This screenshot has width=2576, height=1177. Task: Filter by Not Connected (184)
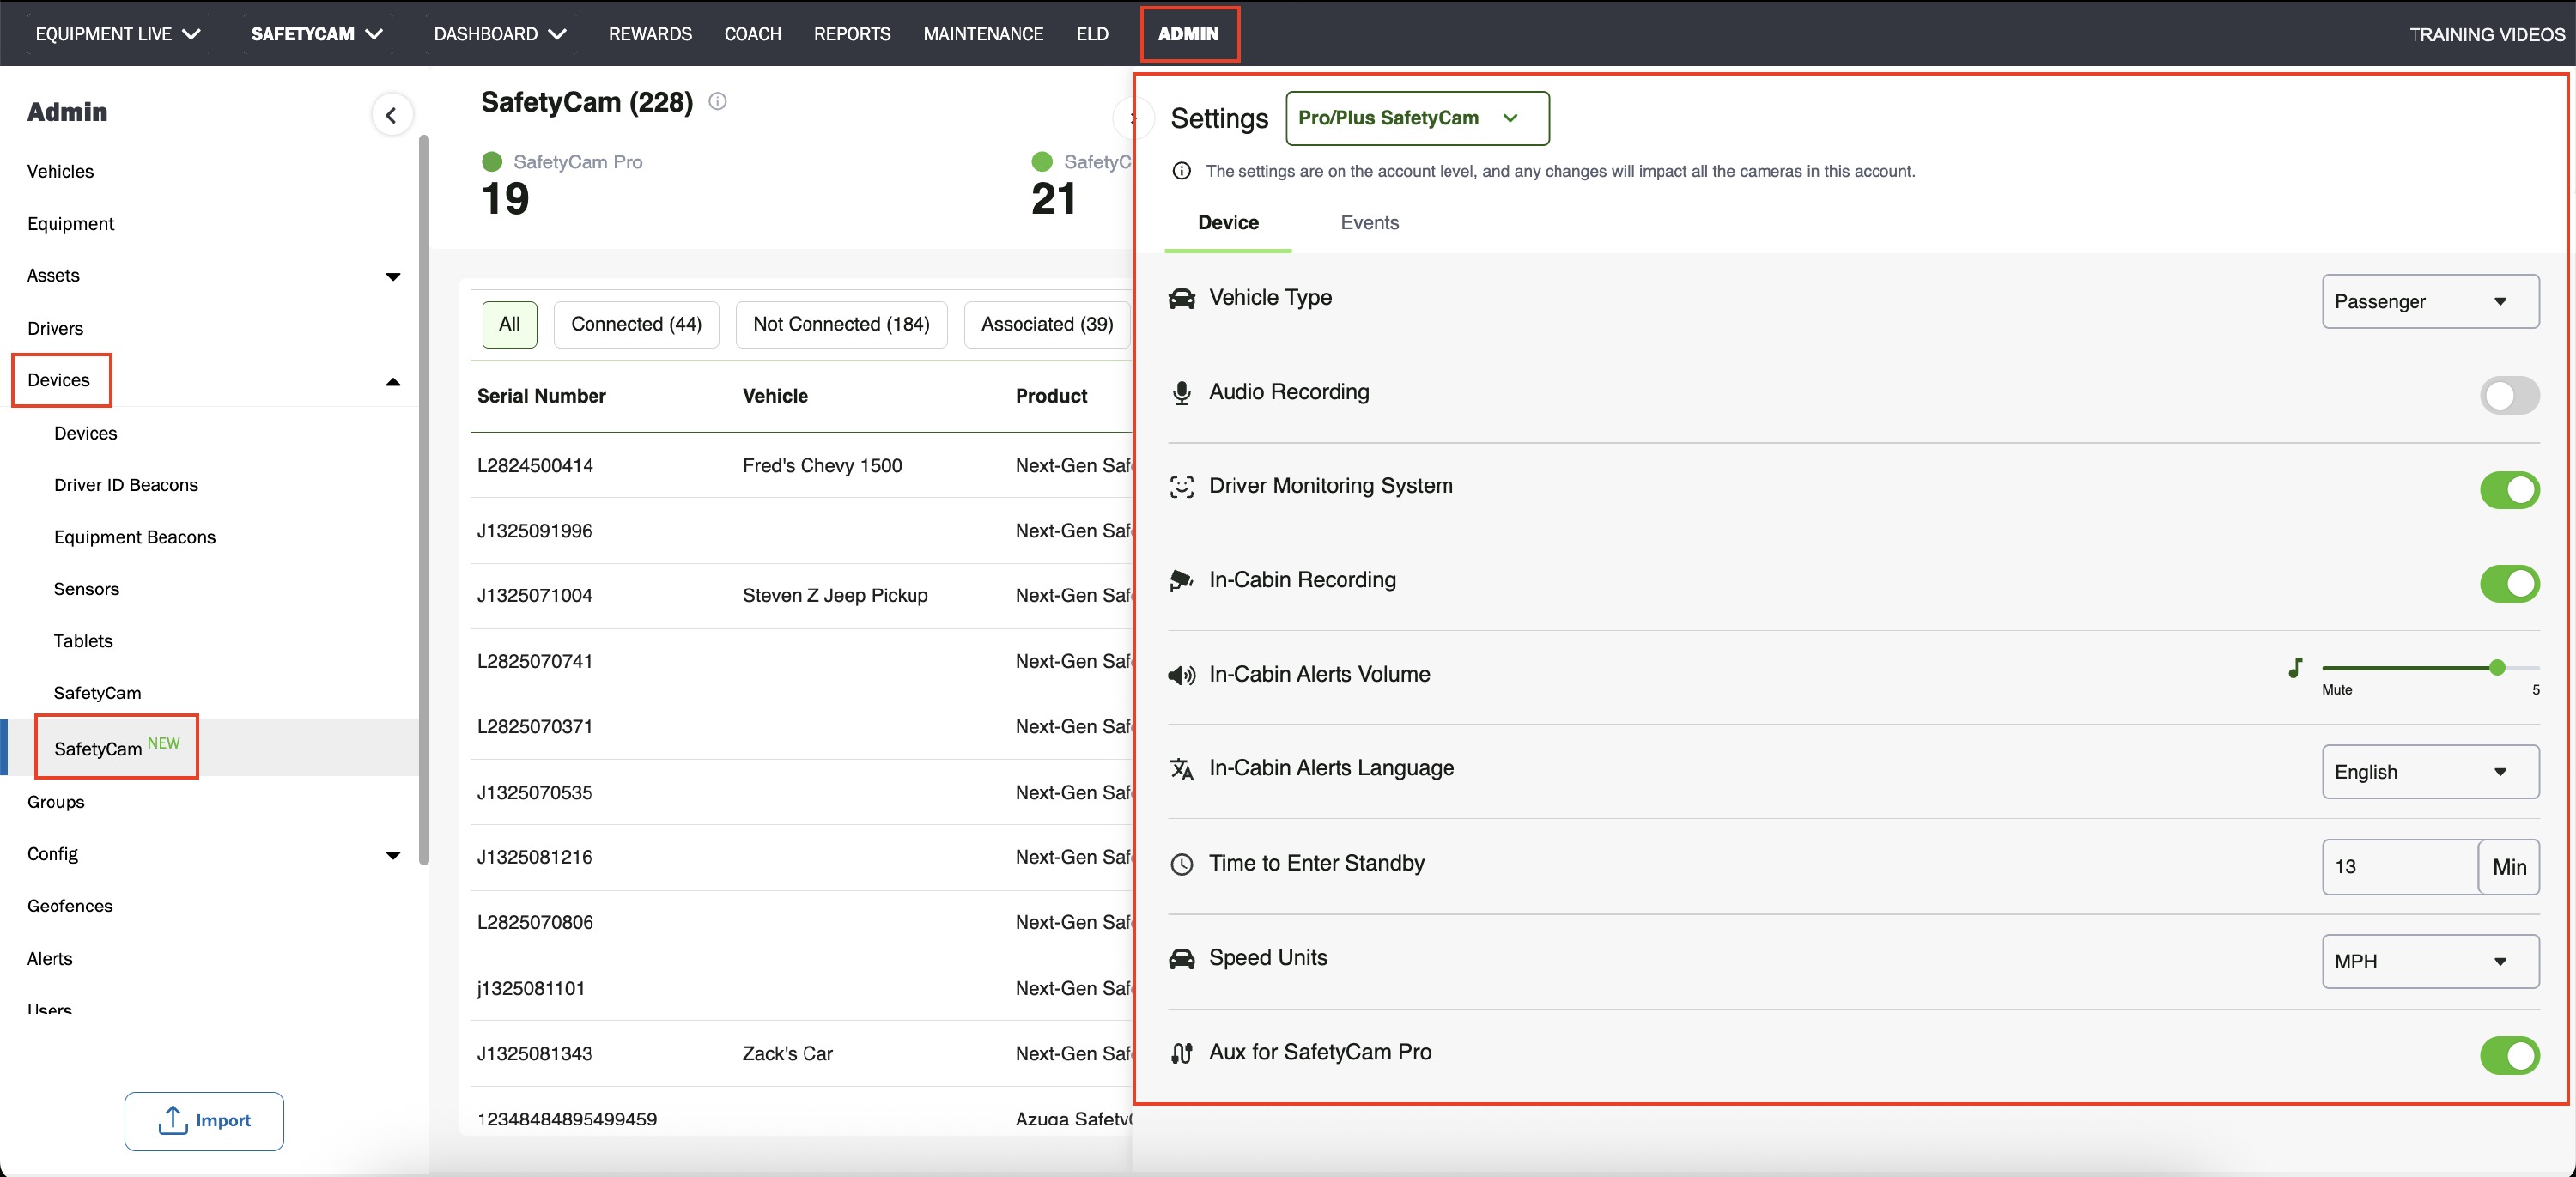pos(841,325)
